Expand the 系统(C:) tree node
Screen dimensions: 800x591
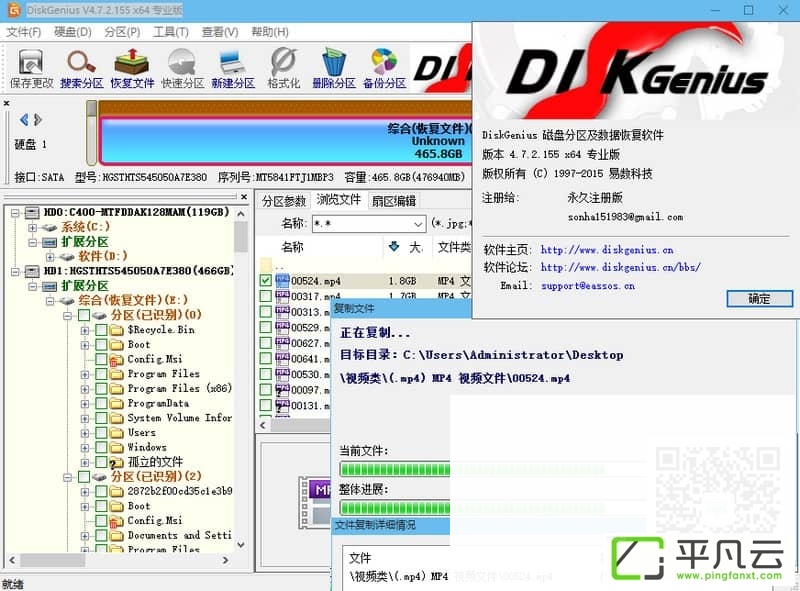pos(33,228)
